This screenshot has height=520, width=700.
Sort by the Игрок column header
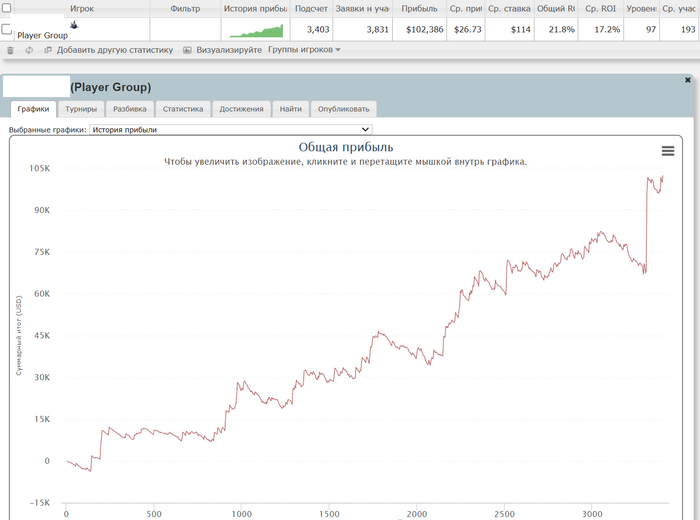click(82, 8)
